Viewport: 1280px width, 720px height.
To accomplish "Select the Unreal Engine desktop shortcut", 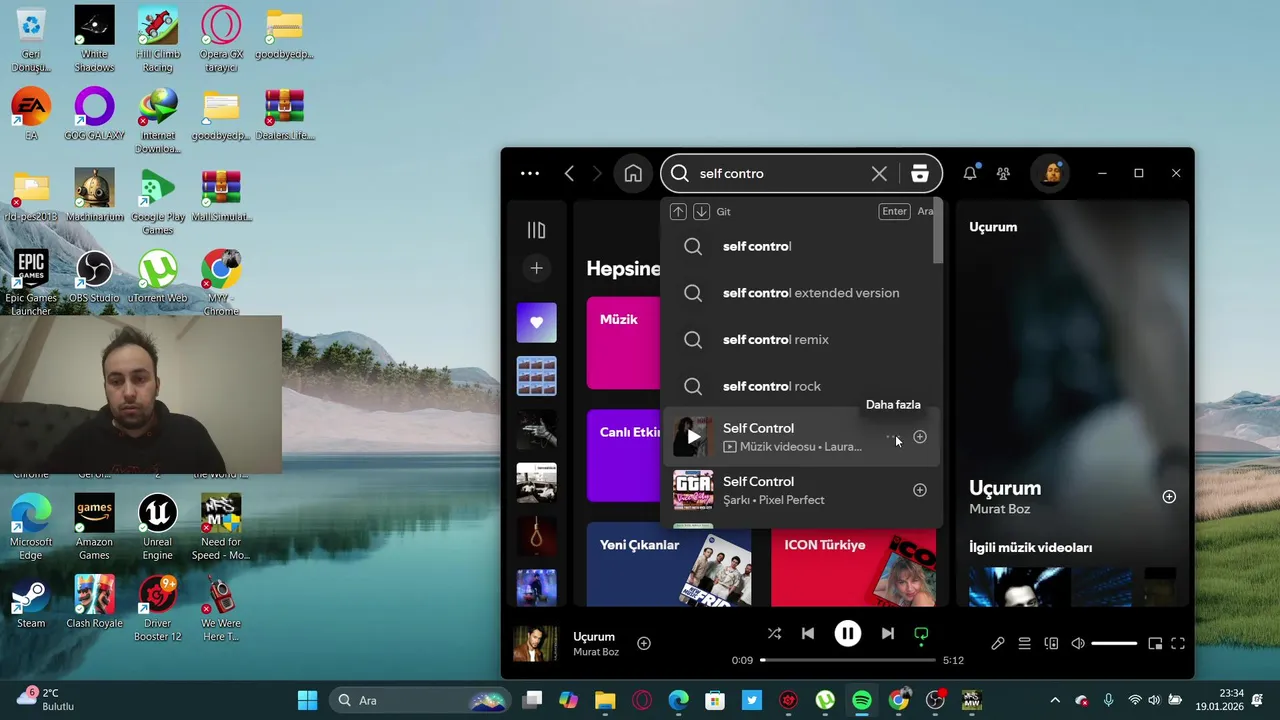I will click(157, 527).
